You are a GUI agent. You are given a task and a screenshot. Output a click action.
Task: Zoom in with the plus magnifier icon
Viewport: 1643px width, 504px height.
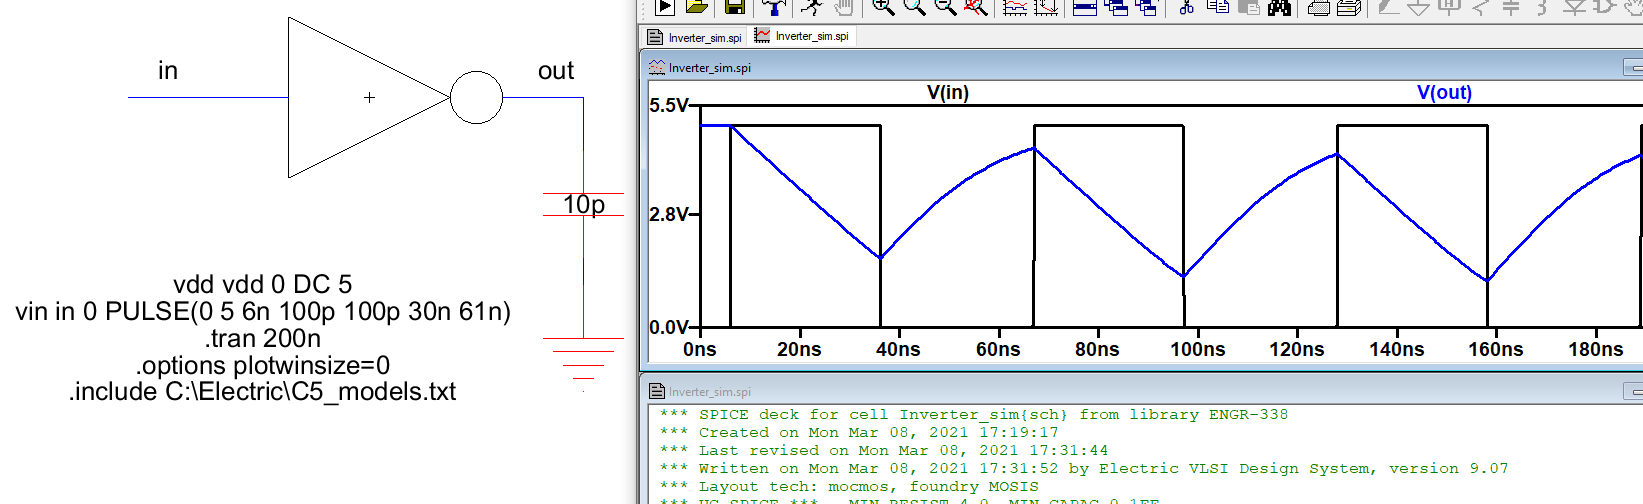pyautogui.click(x=882, y=8)
